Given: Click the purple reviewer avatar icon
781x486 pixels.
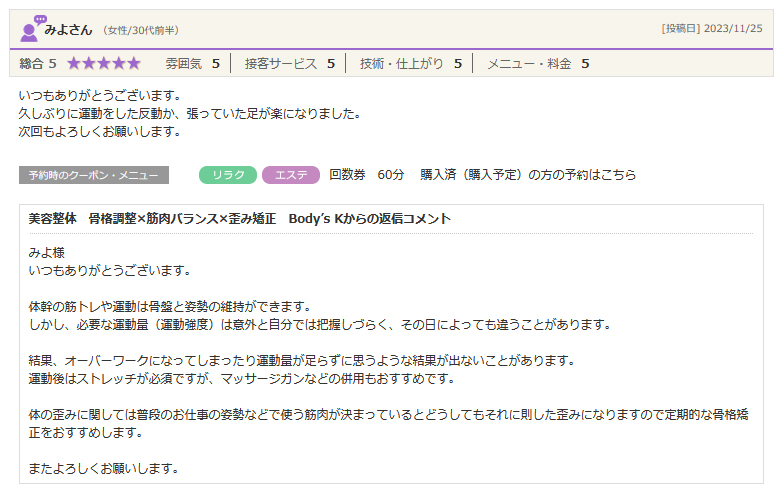Looking at the screenshot, I should coord(32,28).
